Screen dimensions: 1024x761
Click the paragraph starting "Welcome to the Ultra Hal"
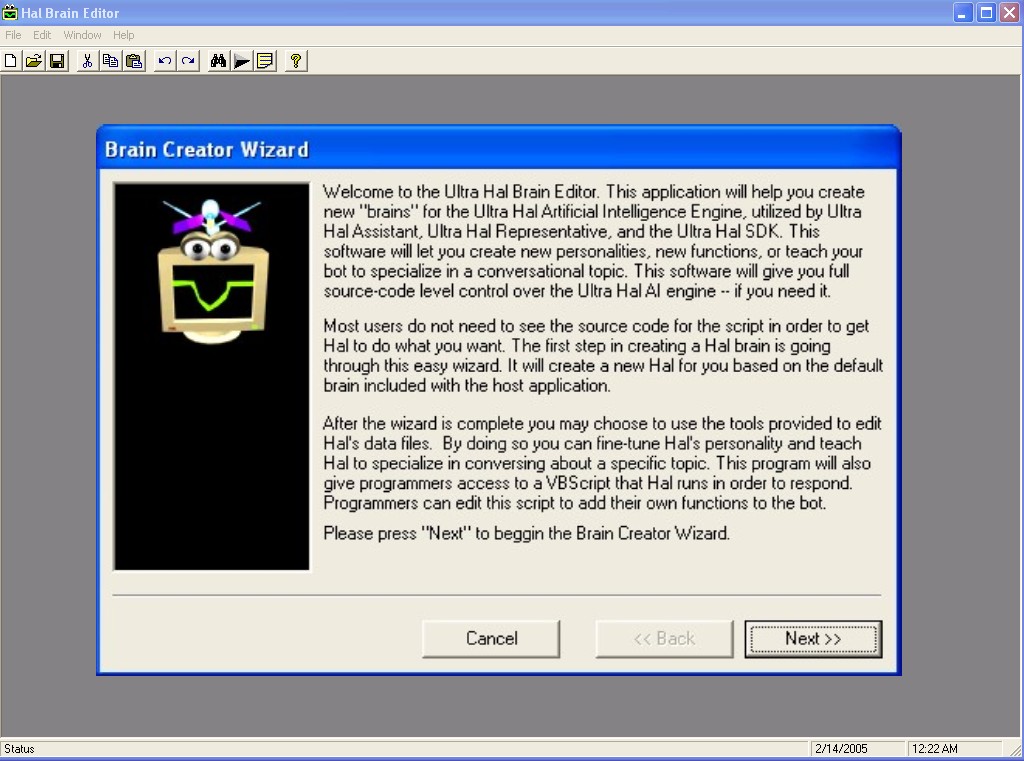[x=594, y=241]
